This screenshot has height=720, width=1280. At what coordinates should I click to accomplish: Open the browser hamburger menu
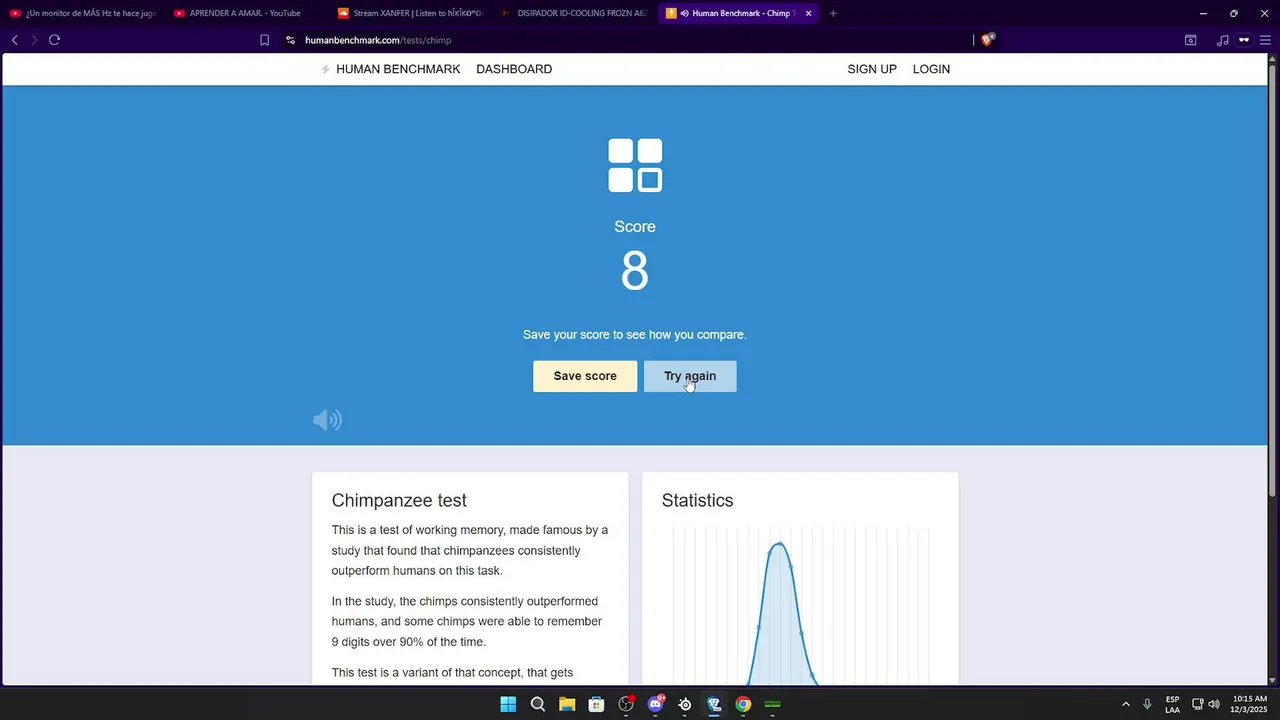[x=1265, y=40]
